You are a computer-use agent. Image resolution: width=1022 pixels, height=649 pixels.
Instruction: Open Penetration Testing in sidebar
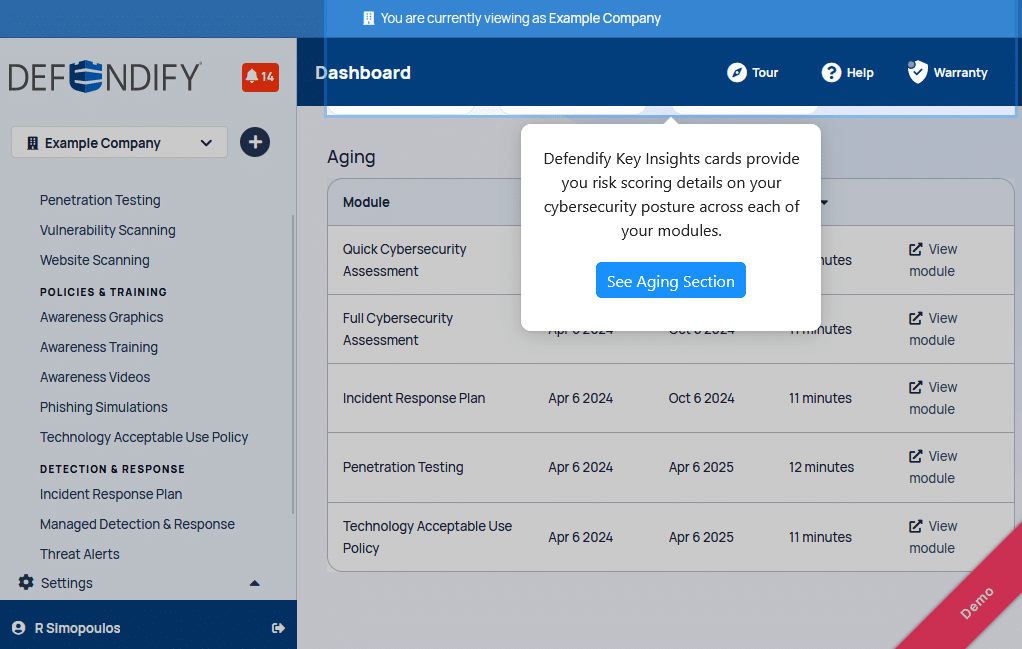(100, 200)
